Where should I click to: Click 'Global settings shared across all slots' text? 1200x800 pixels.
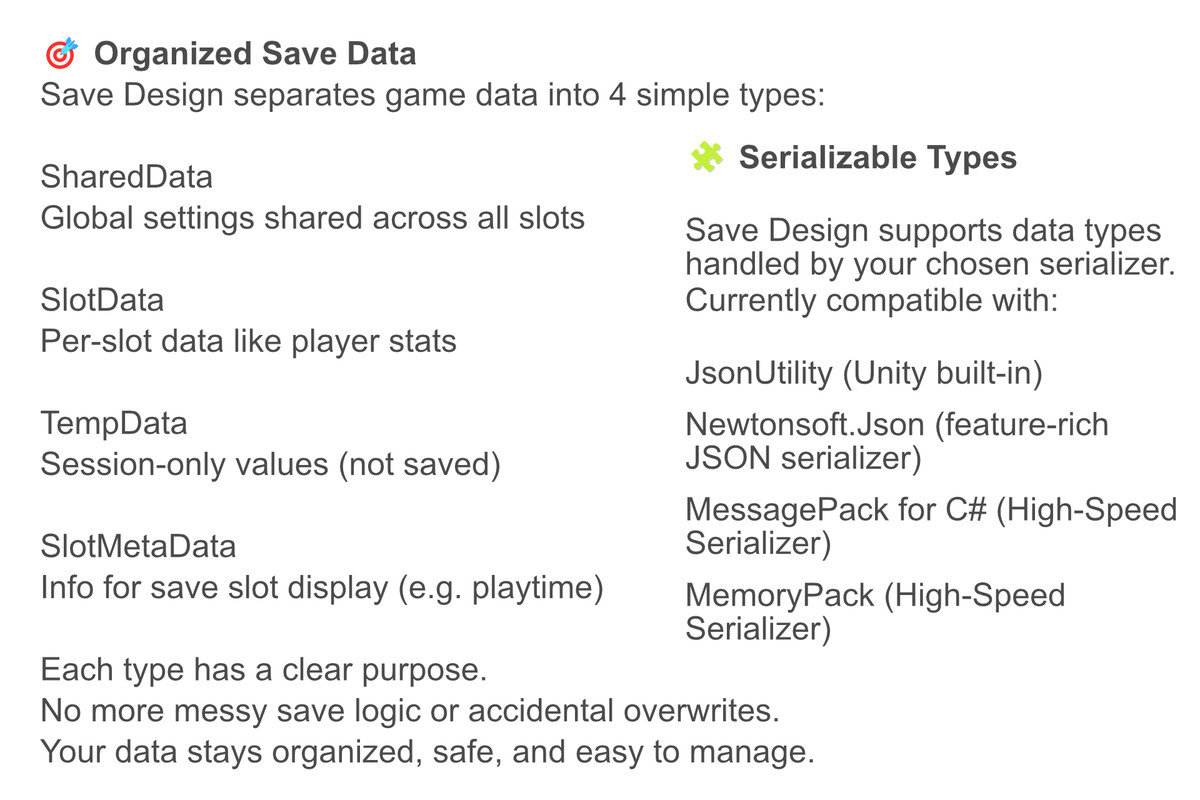(312, 218)
